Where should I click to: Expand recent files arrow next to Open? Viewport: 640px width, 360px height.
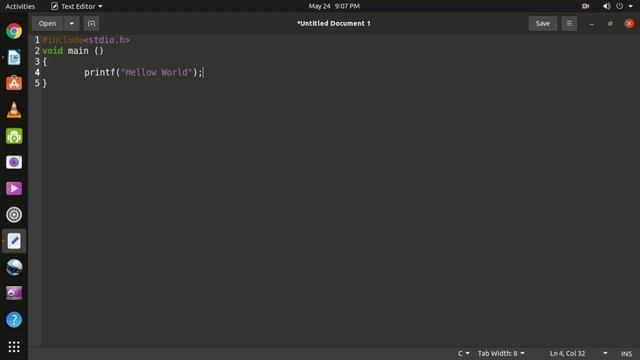tap(71, 24)
